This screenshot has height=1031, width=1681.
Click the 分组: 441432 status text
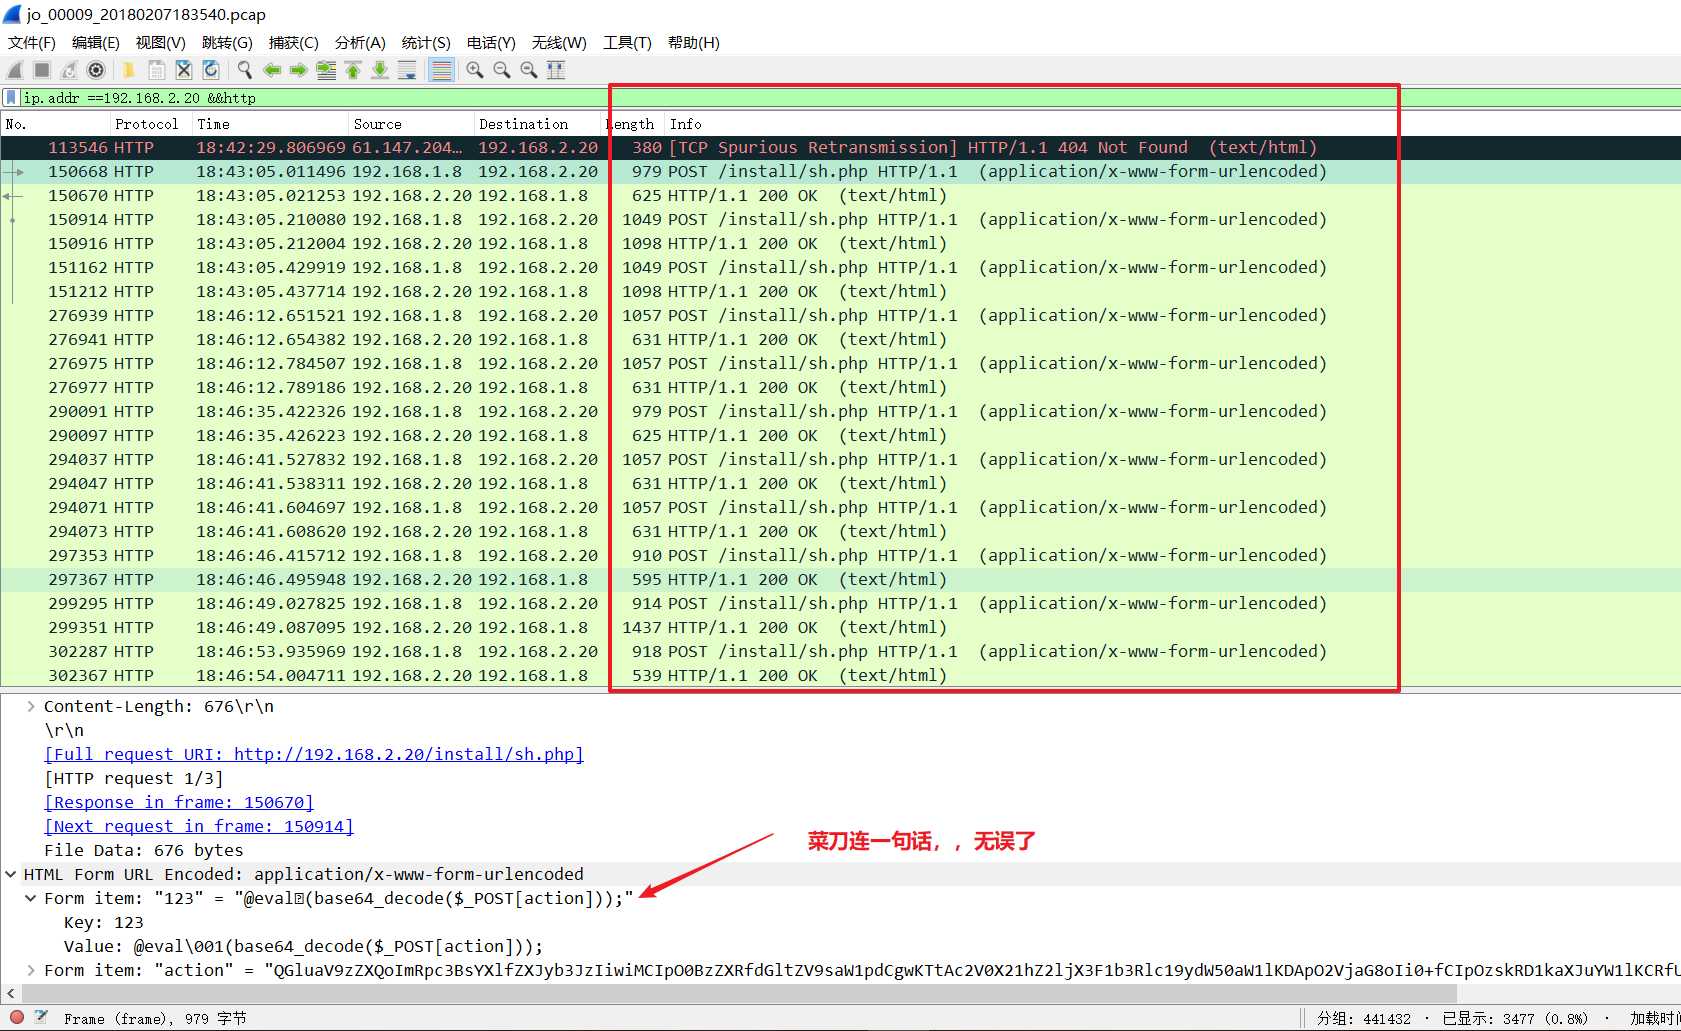pyautogui.click(x=1364, y=1018)
